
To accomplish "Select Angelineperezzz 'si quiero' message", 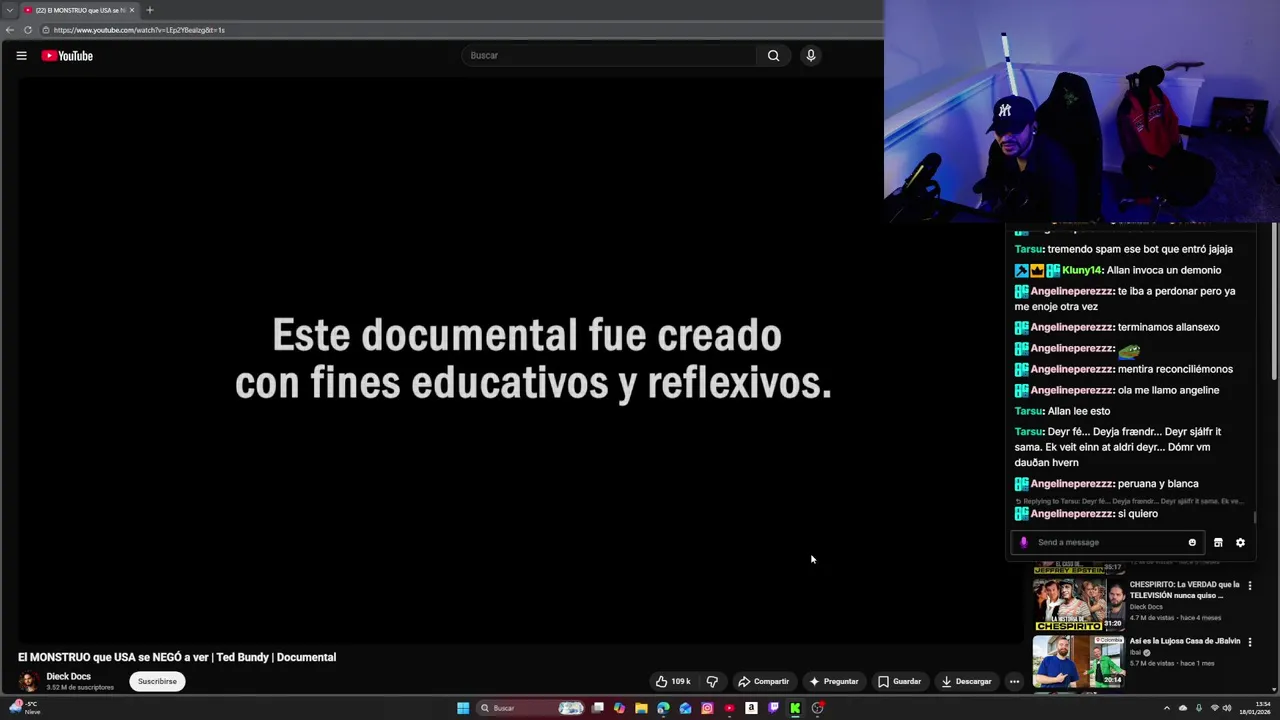I will [1086, 514].
